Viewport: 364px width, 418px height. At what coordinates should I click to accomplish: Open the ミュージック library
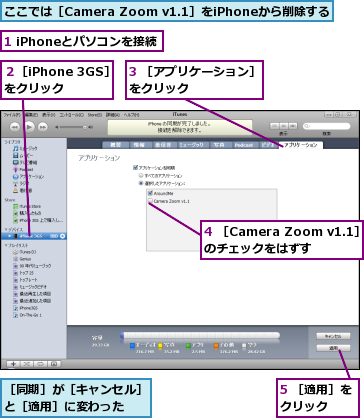pyautogui.click(x=25, y=148)
